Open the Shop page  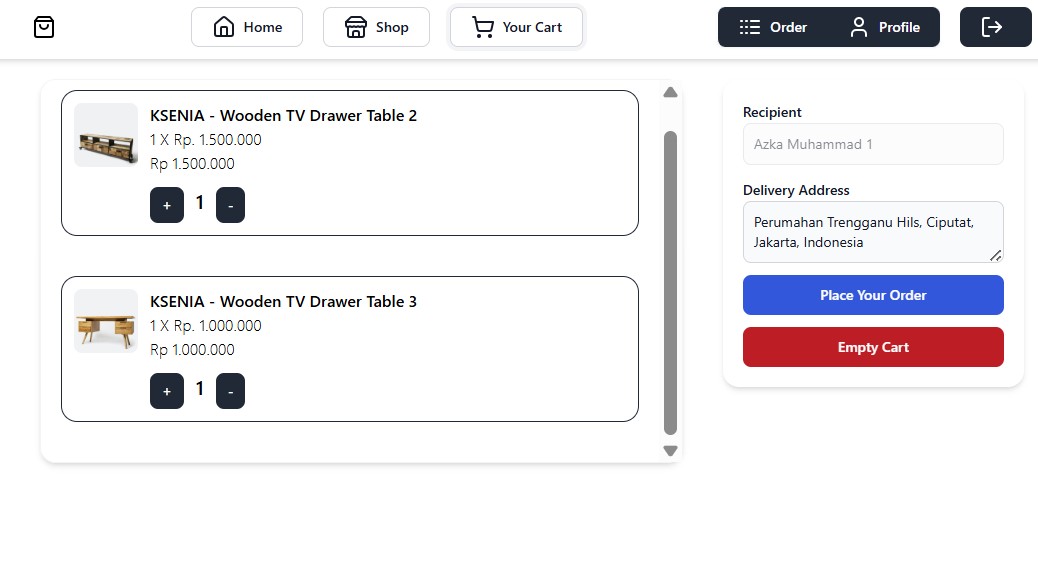376,27
